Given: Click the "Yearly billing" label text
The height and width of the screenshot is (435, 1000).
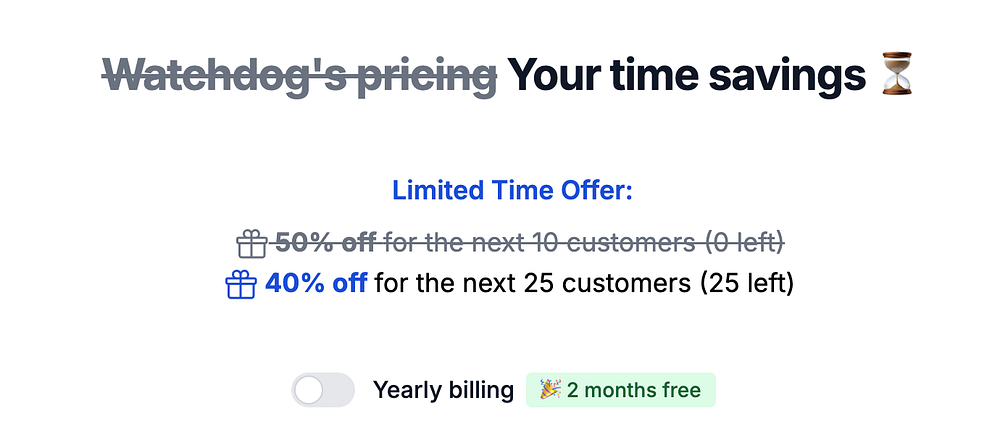Looking at the screenshot, I should click(443, 390).
